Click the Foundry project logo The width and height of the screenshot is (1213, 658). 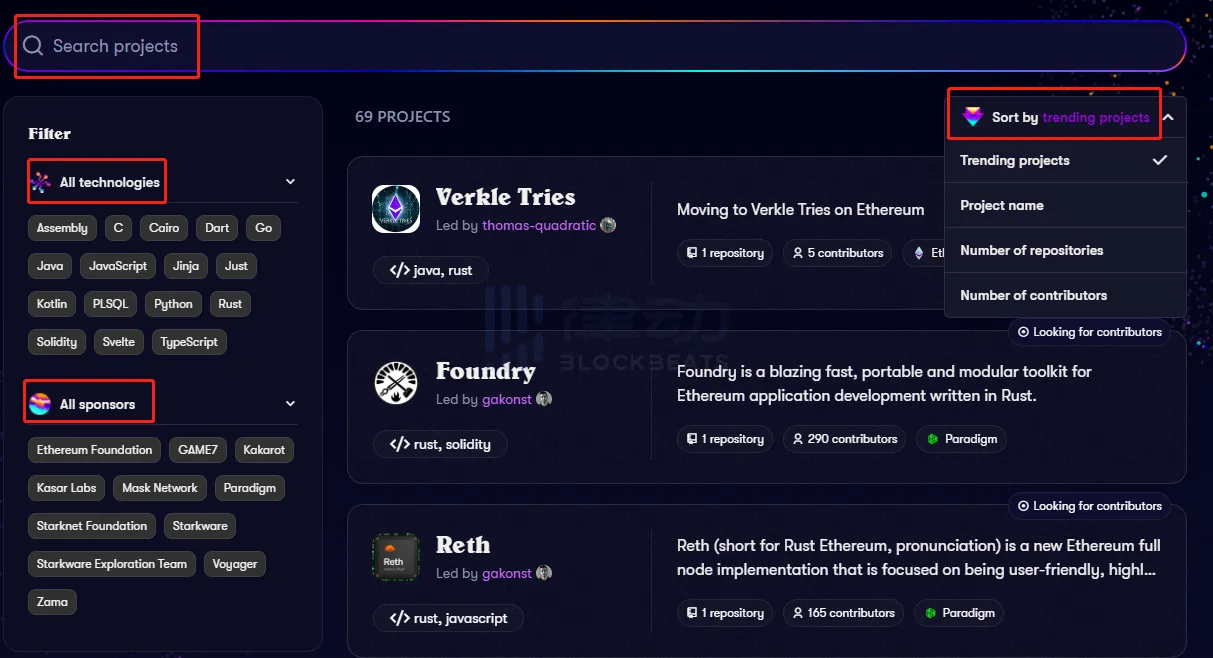click(395, 383)
